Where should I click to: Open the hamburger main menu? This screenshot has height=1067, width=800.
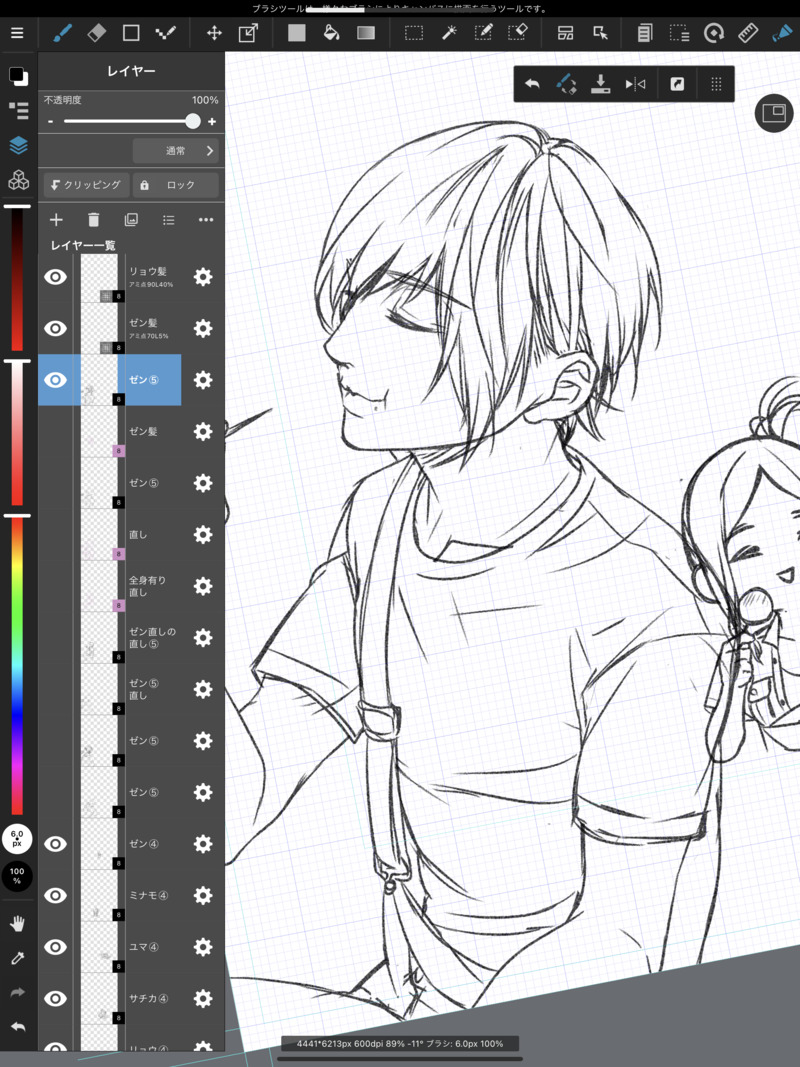pyautogui.click(x=17, y=33)
